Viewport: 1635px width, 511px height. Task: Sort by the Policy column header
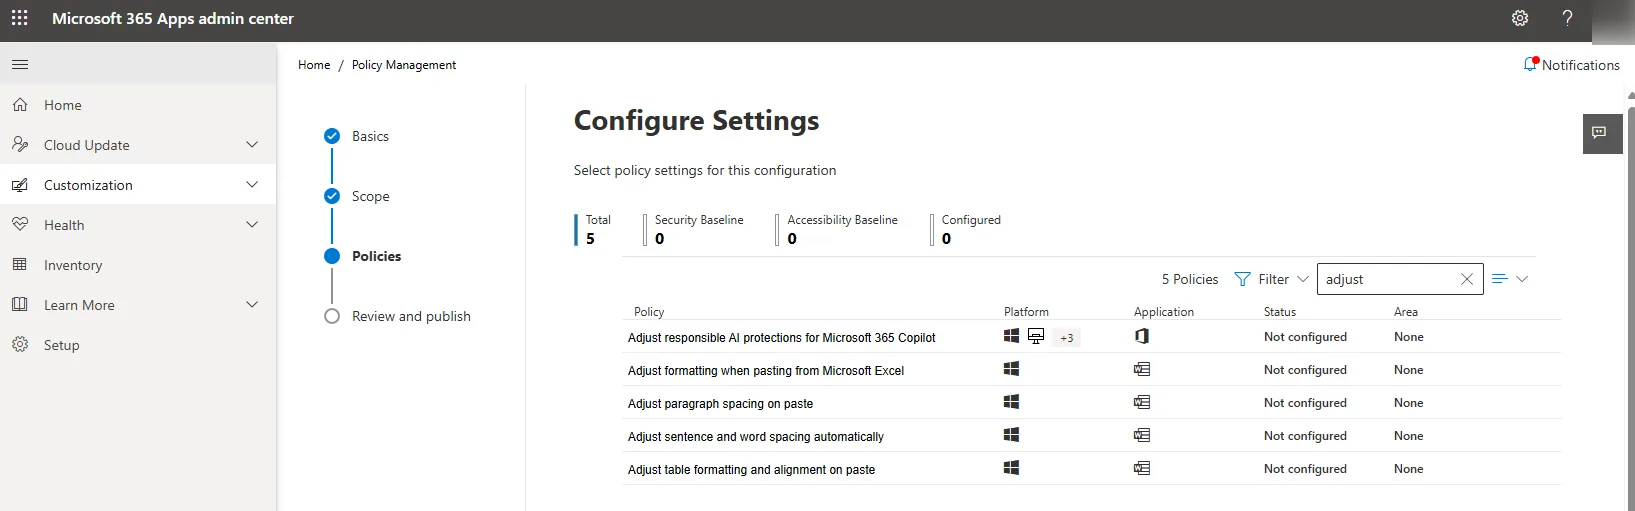point(649,312)
